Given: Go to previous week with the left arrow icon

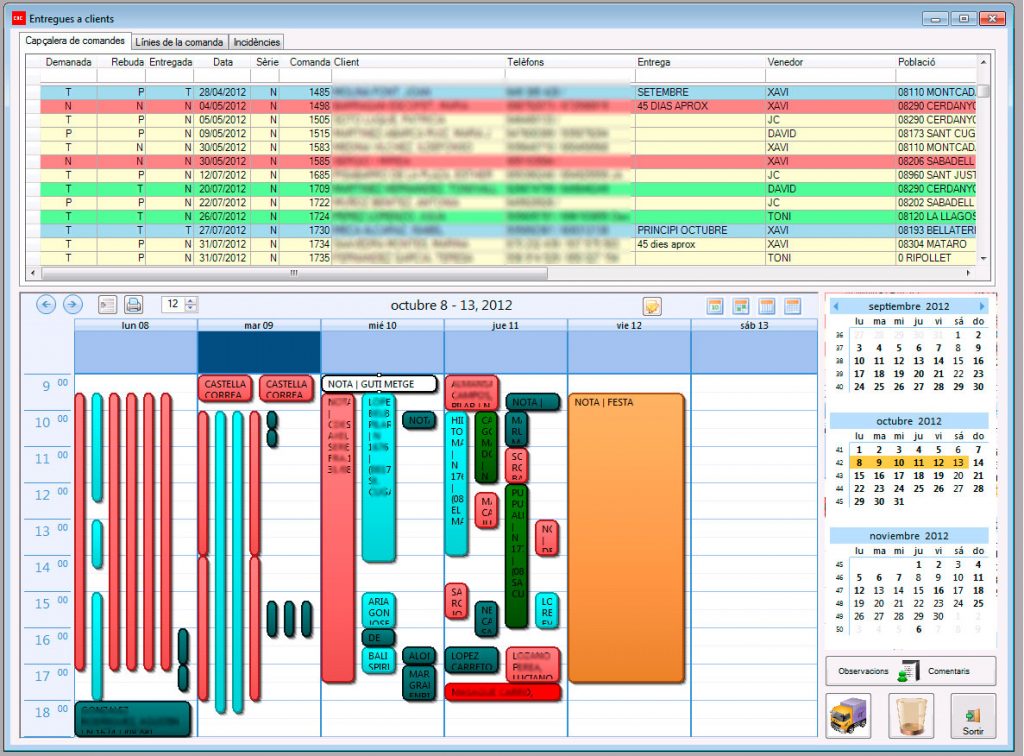Looking at the screenshot, I should (46, 305).
